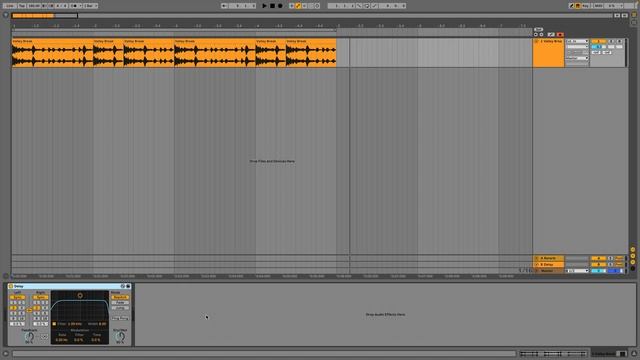
Task: Click the next locator arrow button
Action: 542,35
